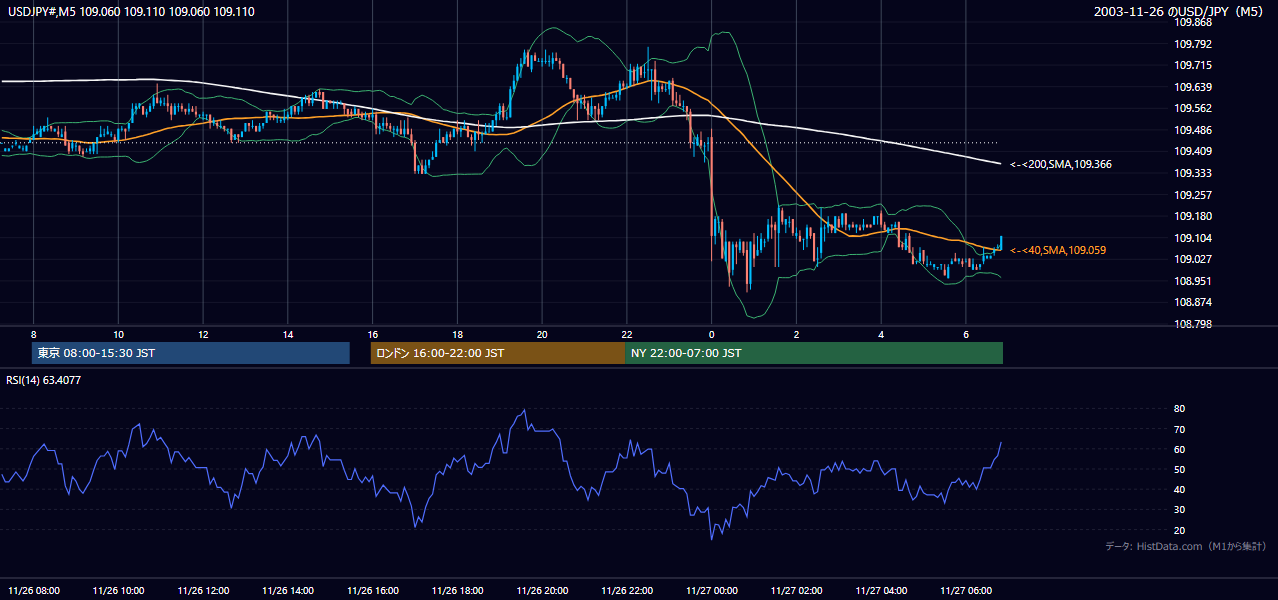1278x600 pixels.
Task: Click the 11/27 06:00 date axis label
Action: pyautogui.click(x=967, y=590)
